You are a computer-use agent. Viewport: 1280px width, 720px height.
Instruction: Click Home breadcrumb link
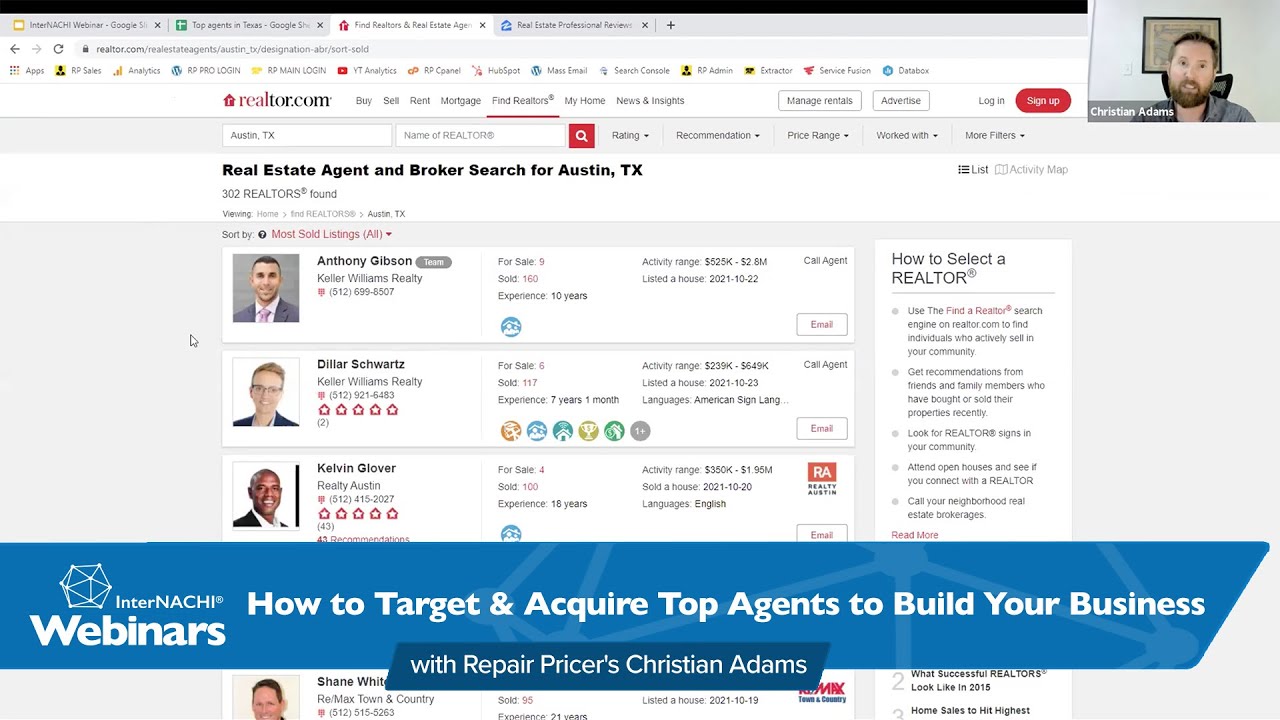pyautogui.click(x=267, y=214)
